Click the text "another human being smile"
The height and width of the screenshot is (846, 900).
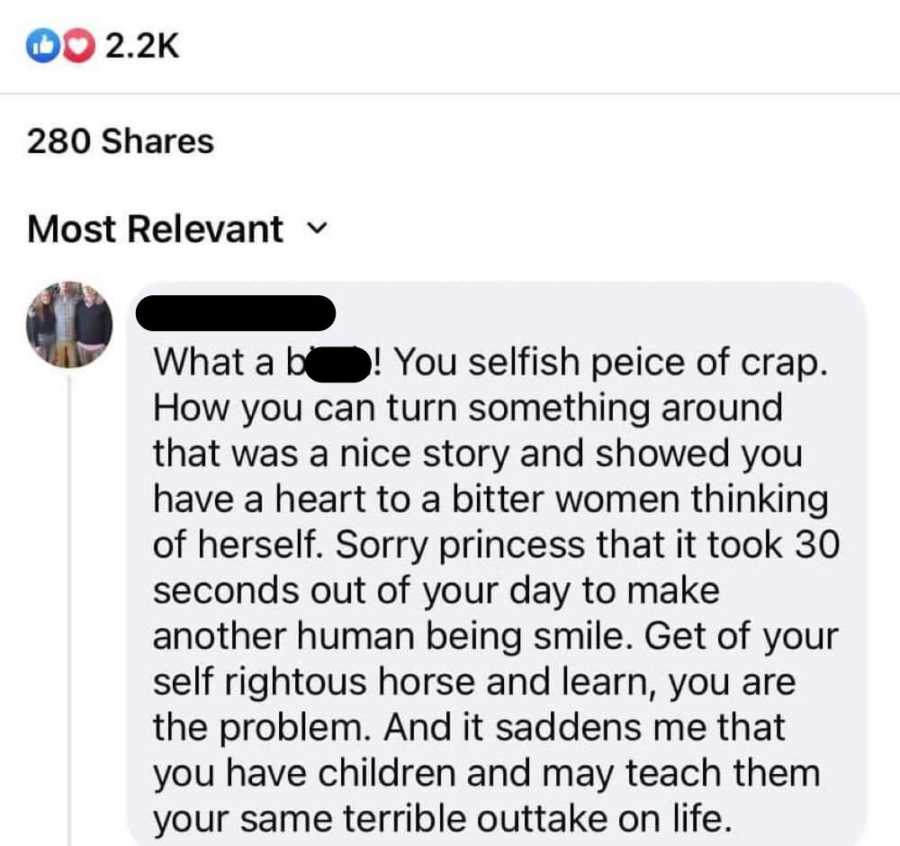pos(388,637)
